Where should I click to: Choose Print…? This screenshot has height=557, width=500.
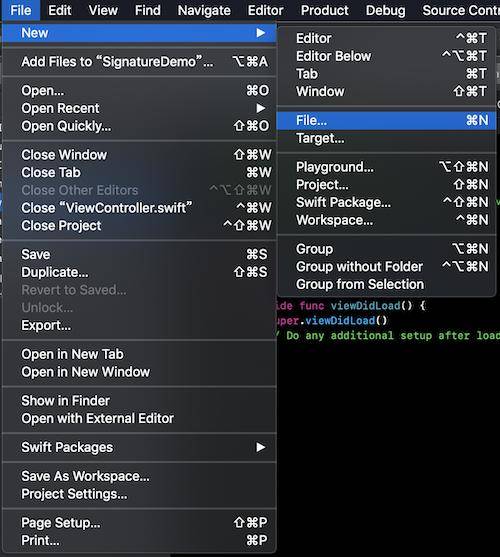pyautogui.click(x=139, y=540)
